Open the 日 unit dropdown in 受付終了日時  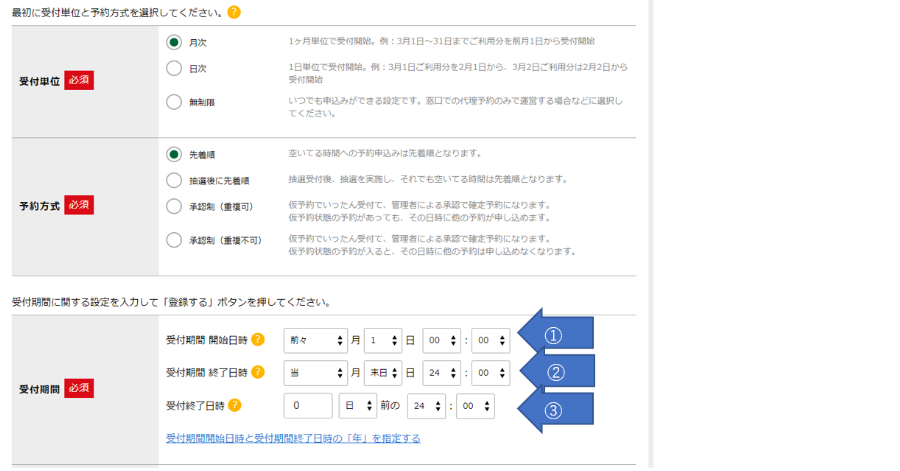coord(358,406)
